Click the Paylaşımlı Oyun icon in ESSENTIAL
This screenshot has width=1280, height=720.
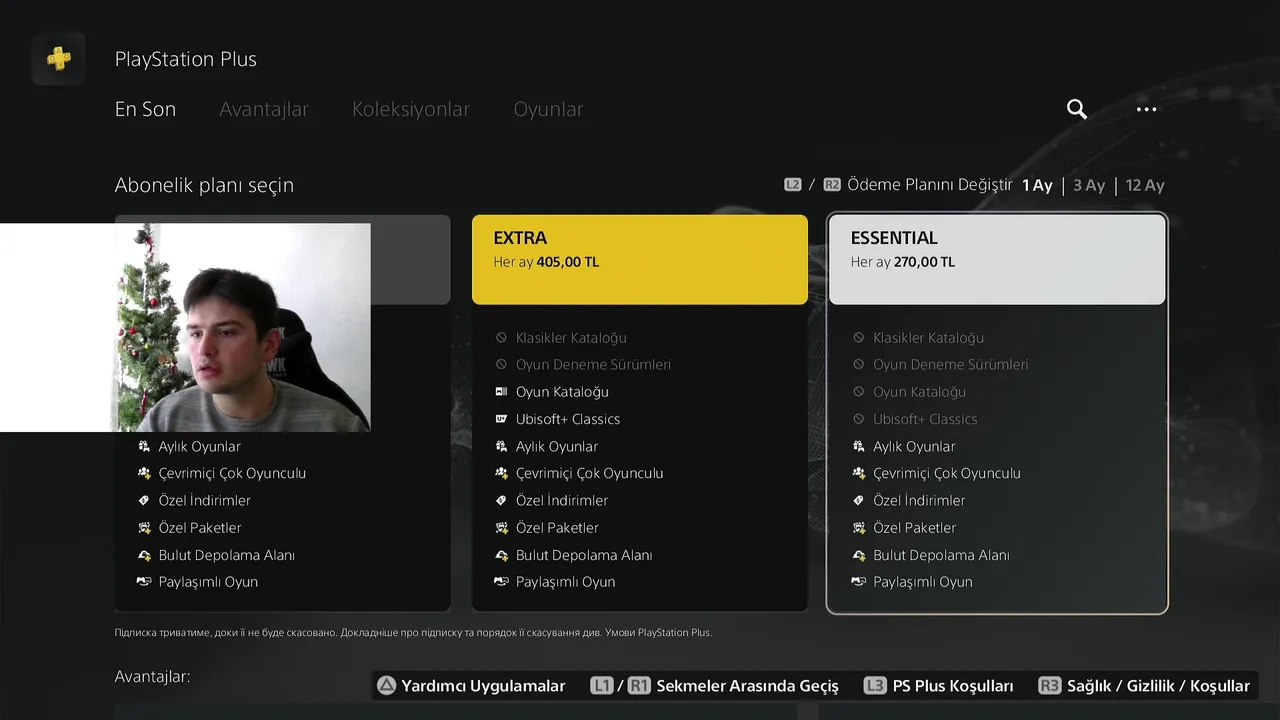coord(858,582)
